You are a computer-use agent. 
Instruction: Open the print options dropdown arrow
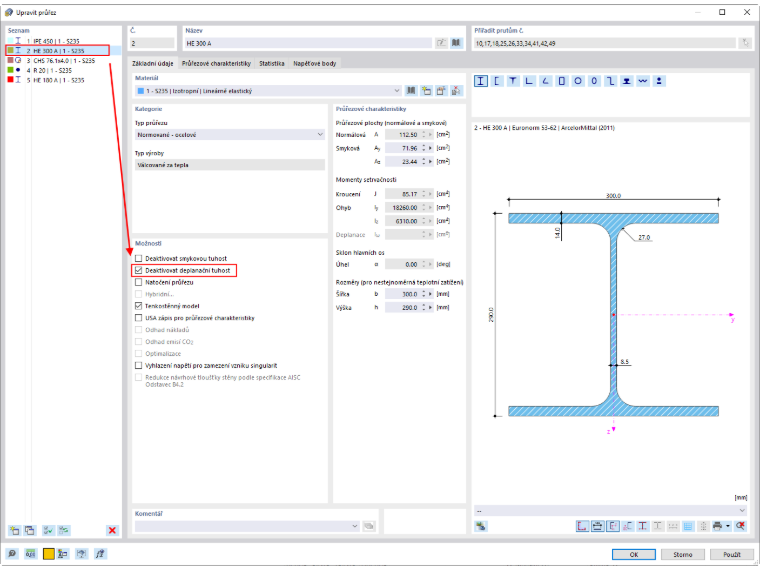(728, 526)
